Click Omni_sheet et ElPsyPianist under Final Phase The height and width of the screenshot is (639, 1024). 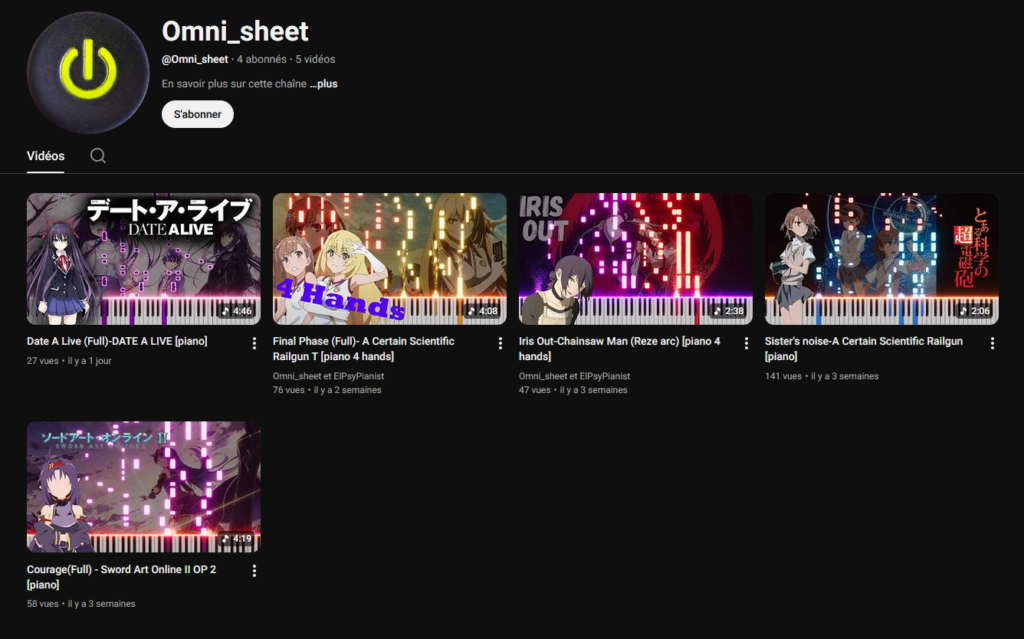point(328,376)
